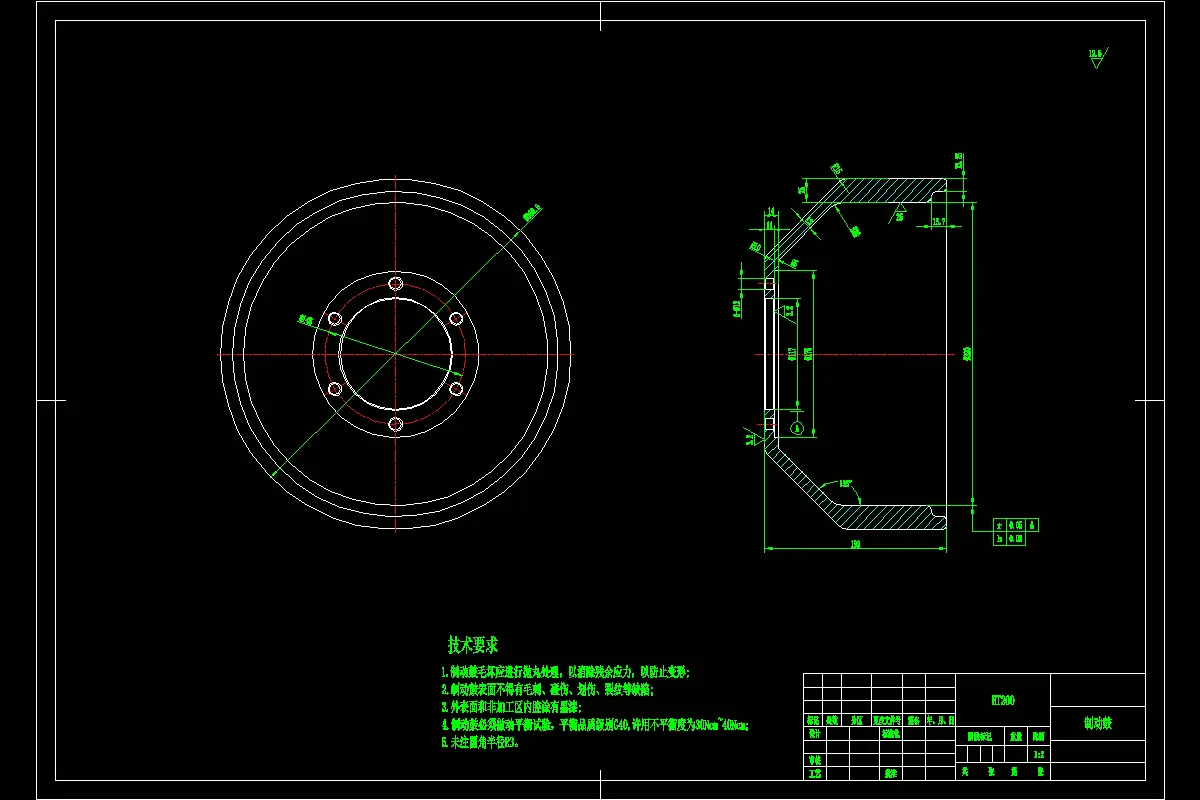Image resolution: width=1200 pixels, height=800 pixels.
Task: Click the 15.7 dimension on section view
Action: (x=939, y=221)
